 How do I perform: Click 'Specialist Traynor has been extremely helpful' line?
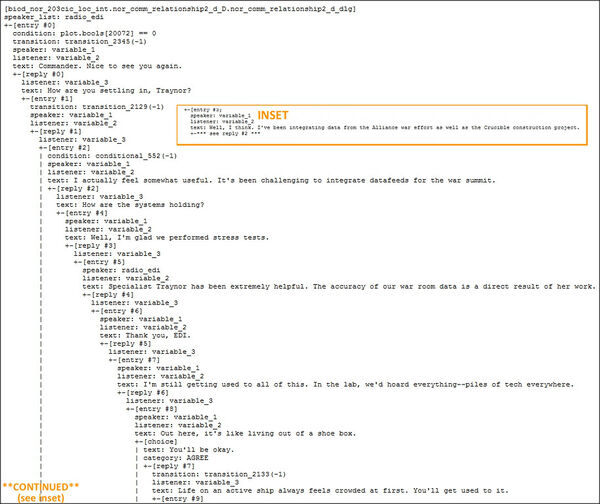(339, 287)
